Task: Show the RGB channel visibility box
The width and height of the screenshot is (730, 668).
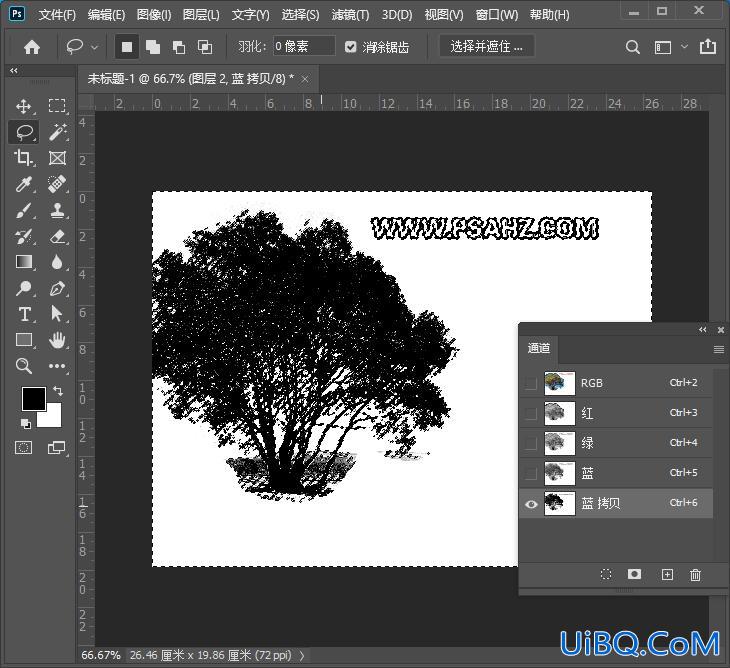Action: point(531,383)
